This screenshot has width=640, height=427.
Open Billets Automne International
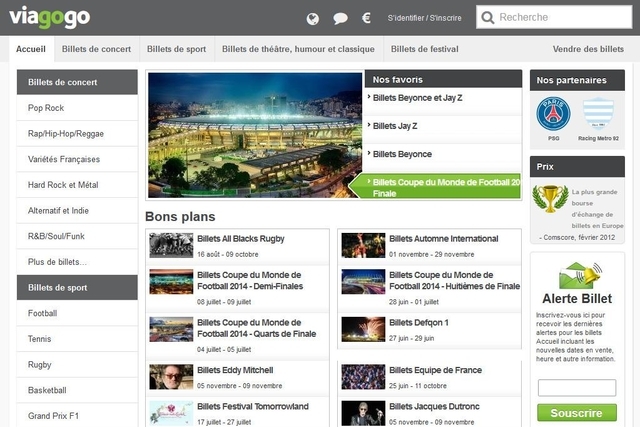444,239
